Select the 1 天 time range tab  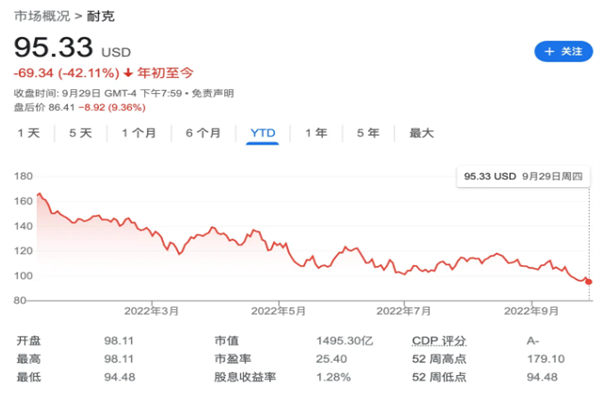click(x=29, y=133)
